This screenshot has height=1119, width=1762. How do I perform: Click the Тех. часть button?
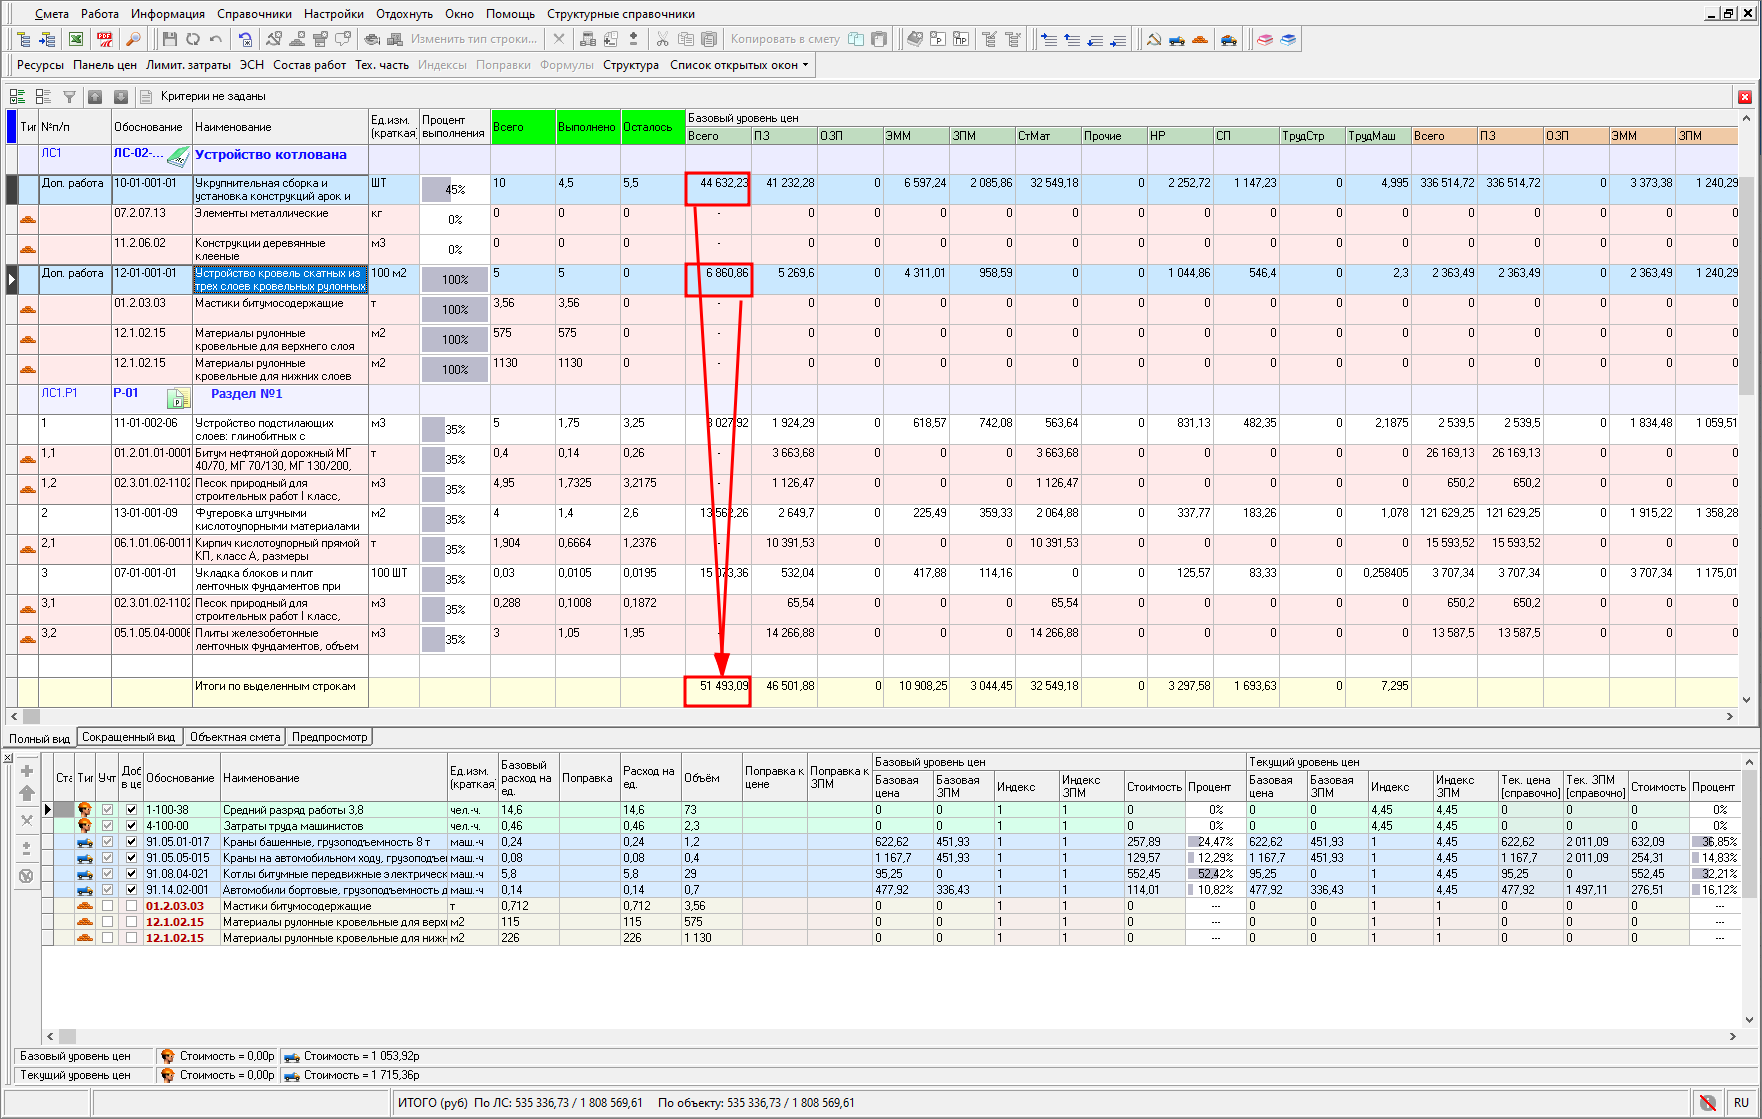(382, 65)
